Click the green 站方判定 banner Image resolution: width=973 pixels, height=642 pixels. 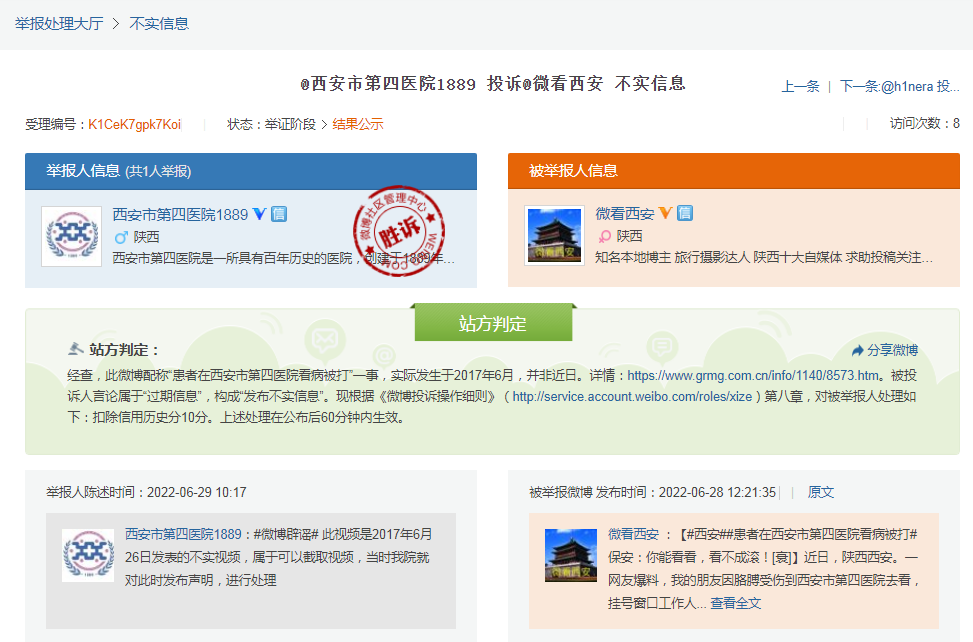(x=493, y=323)
